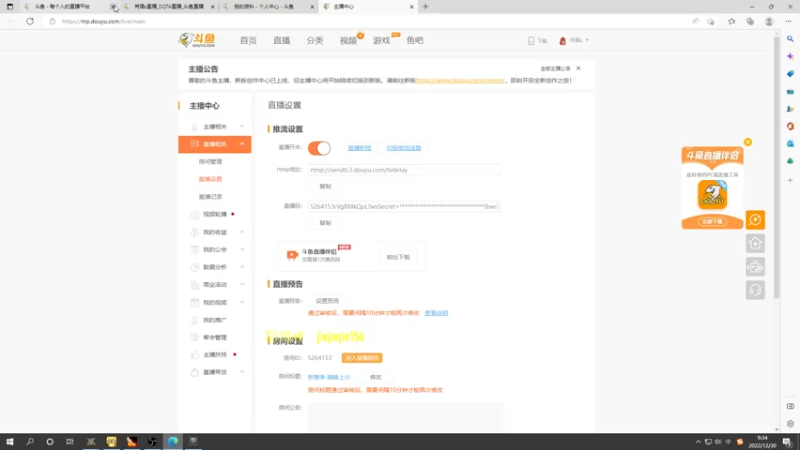The image size is (800, 450).
Task: Open the 查看说明 link
Action: click(x=436, y=313)
